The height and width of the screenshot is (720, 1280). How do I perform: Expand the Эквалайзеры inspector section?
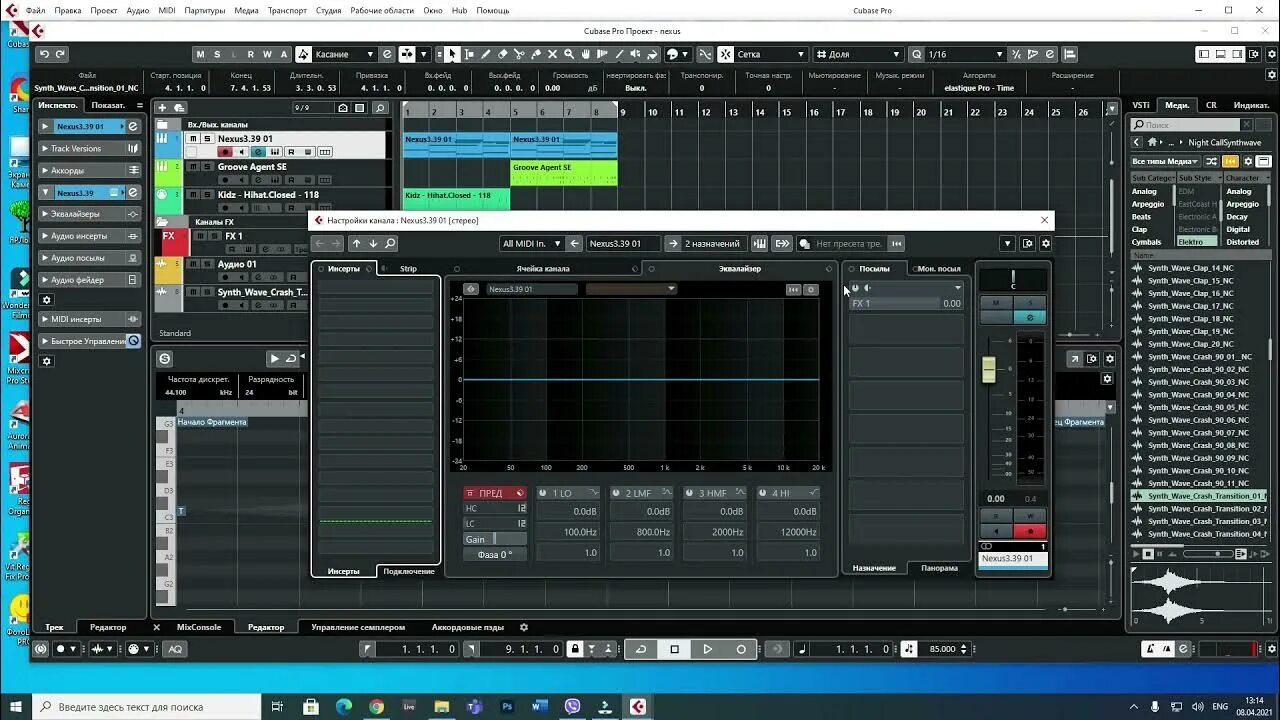click(x=90, y=214)
